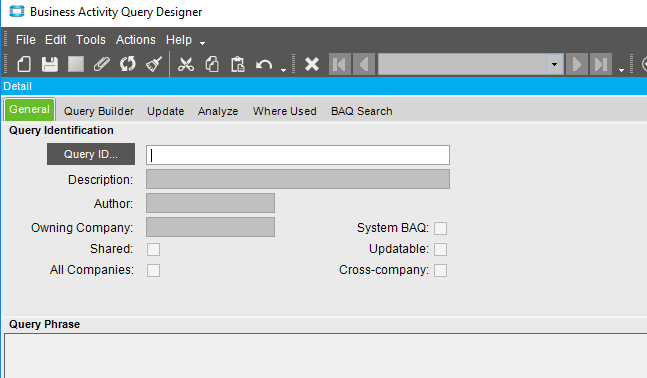The height and width of the screenshot is (378, 647).
Task: Switch to the Query Builder tab
Action: 99,111
